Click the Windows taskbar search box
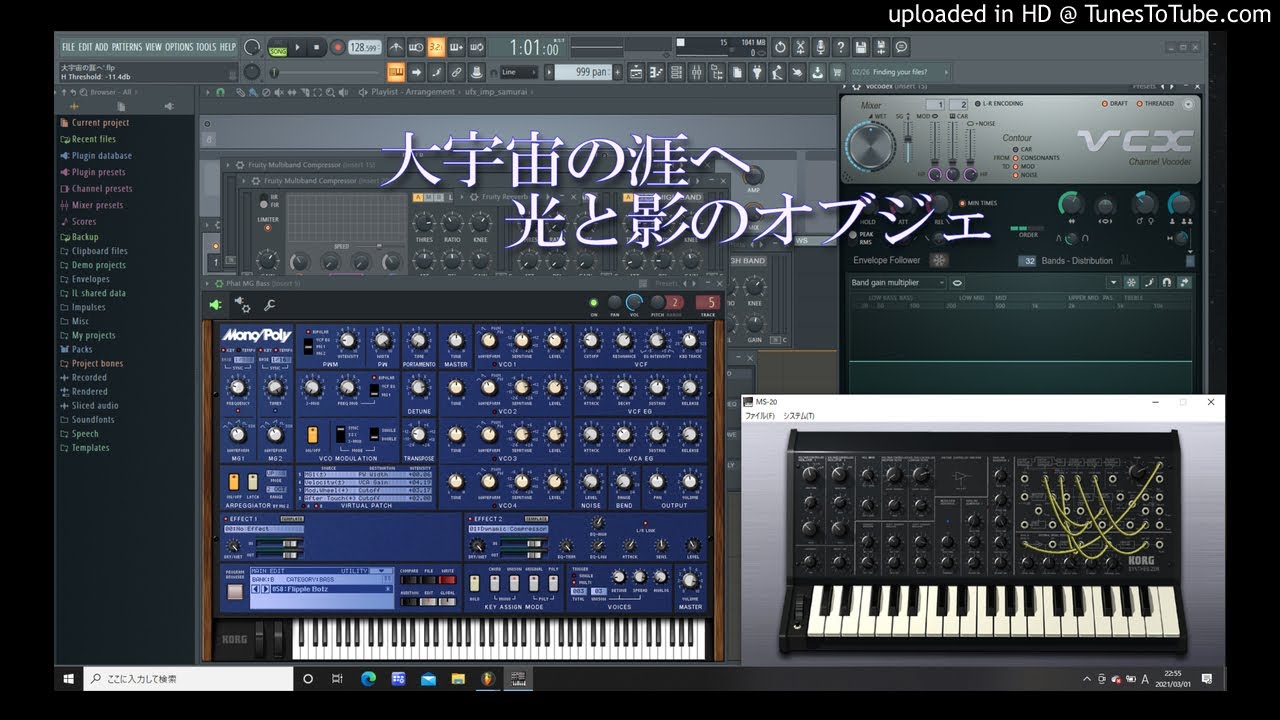 point(190,679)
